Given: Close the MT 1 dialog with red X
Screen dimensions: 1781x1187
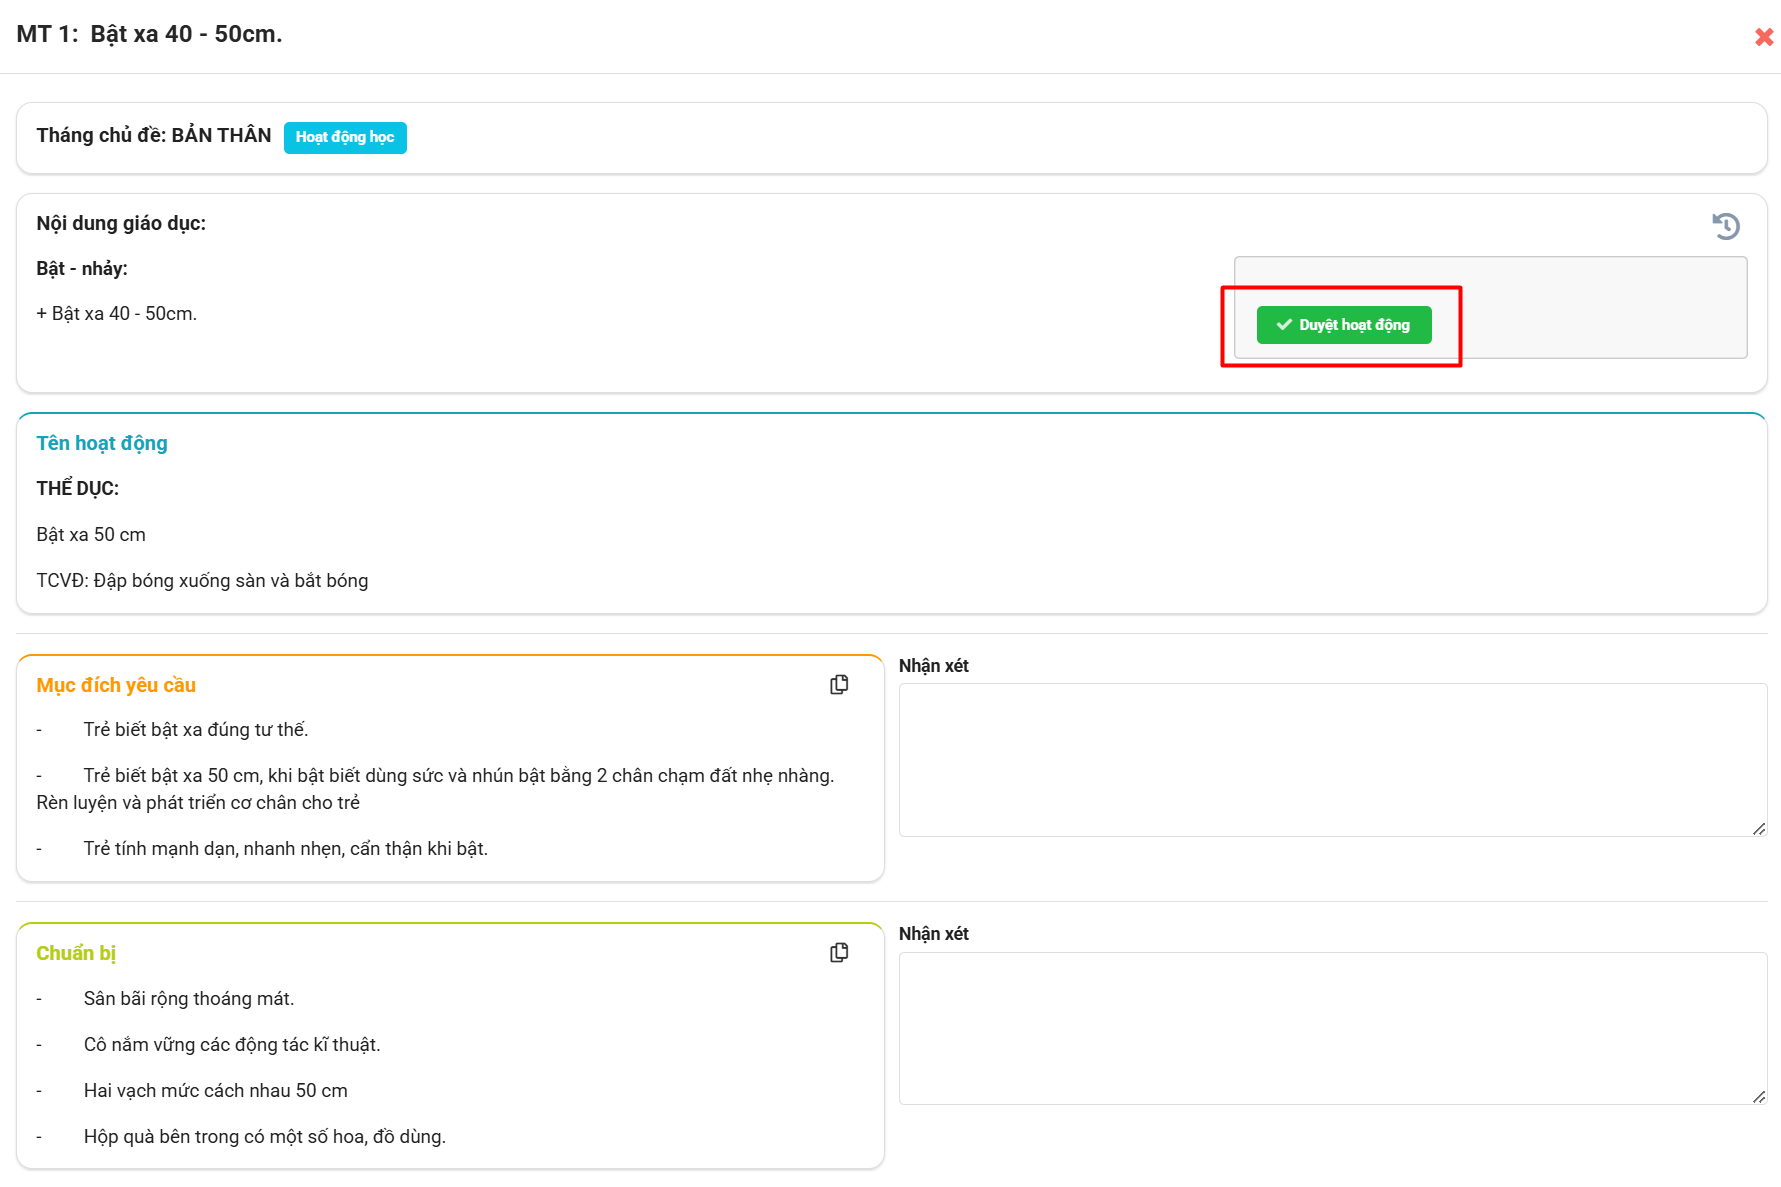Looking at the screenshot, I should 1763,37.
